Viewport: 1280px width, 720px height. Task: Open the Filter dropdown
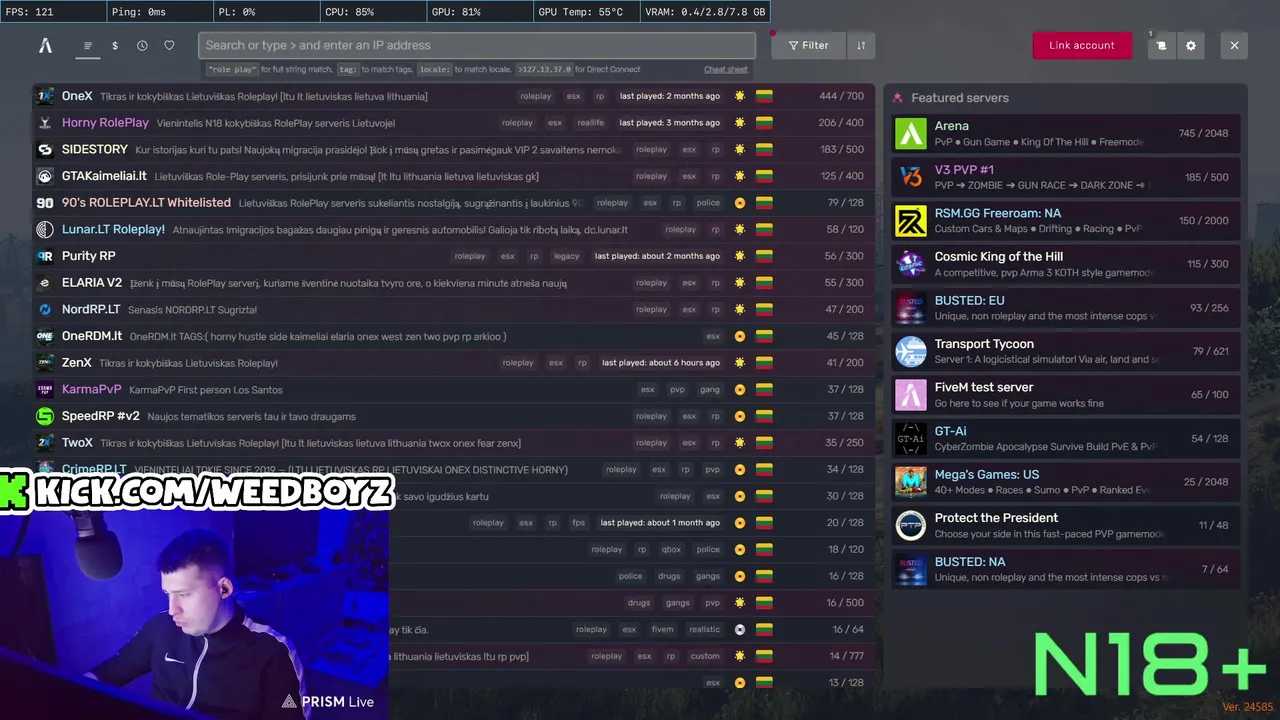[x=808, y=45]
